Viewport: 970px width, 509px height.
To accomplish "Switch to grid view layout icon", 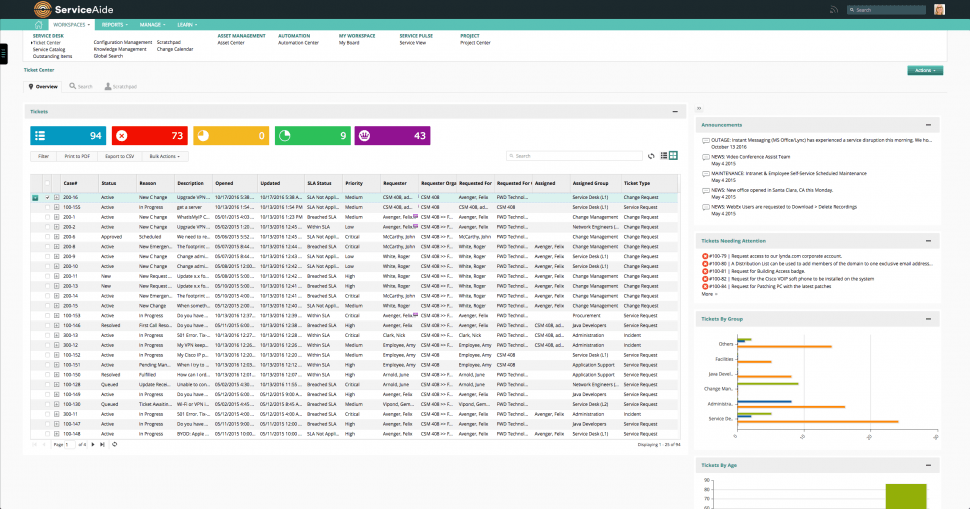I will coord(673,156).
